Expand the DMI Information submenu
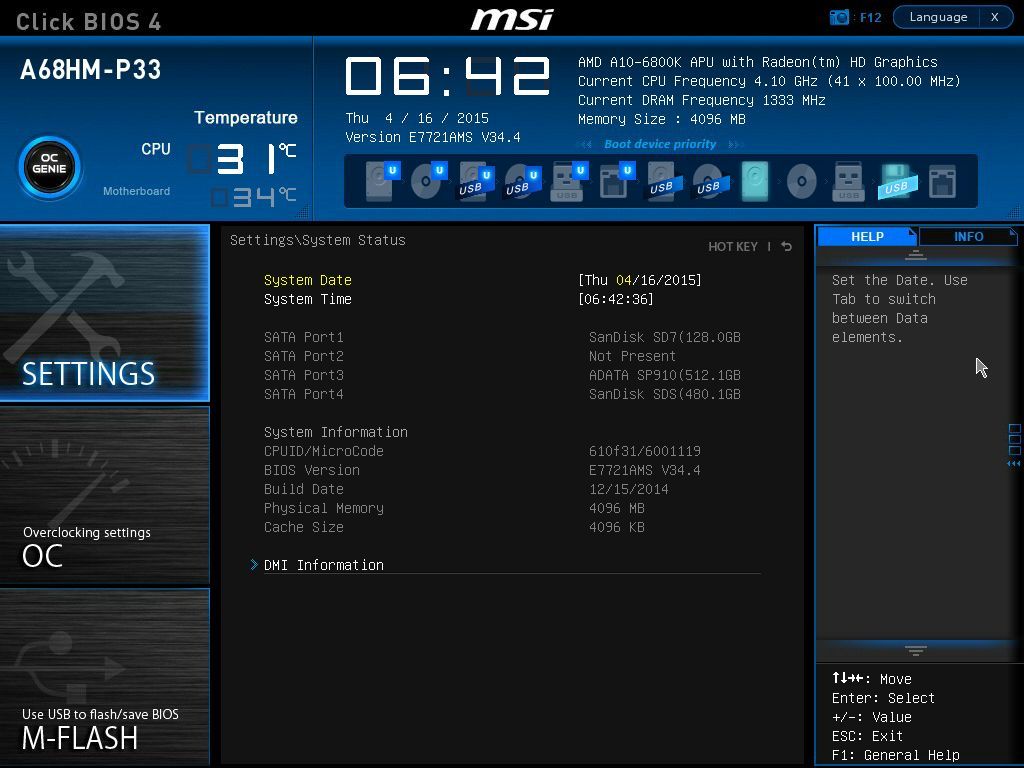Image resolution: width=1024 pixels, height=768 pixels. [323, 565]
